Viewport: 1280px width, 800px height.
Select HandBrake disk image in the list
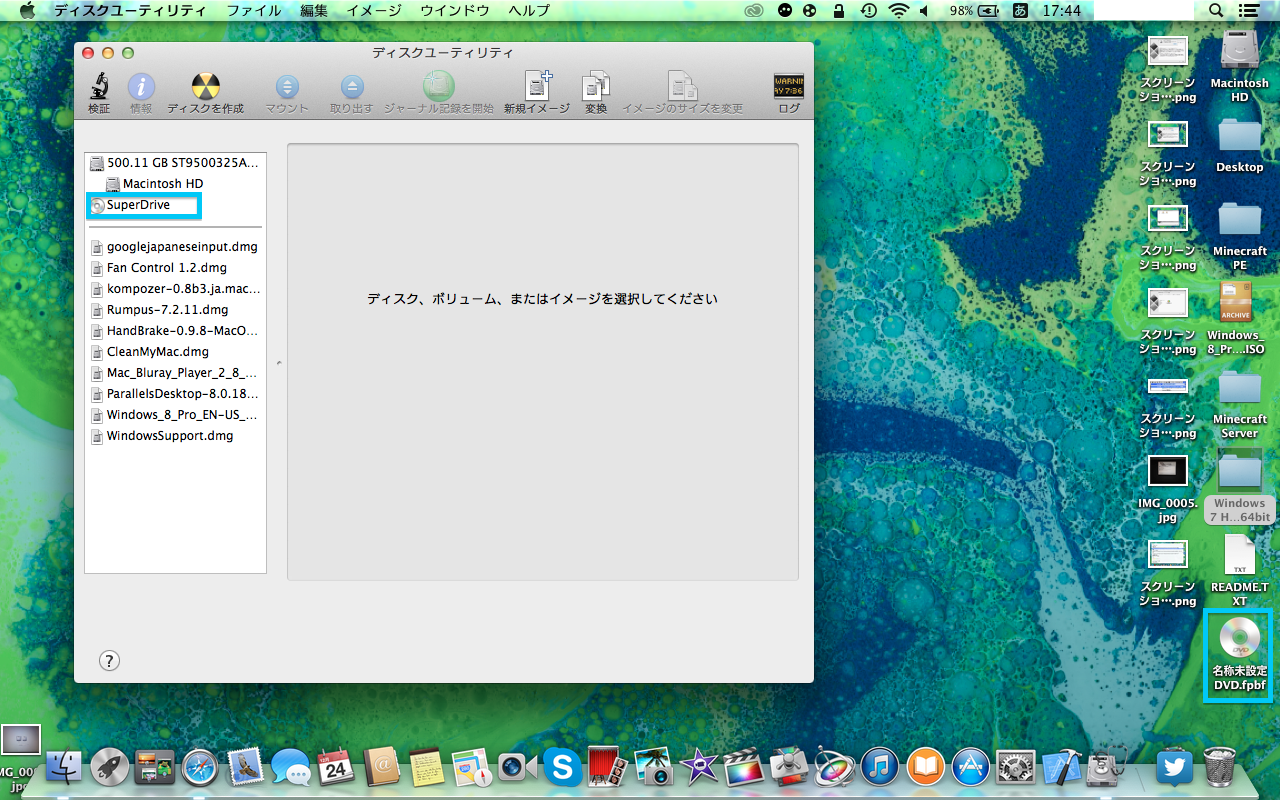[x=181, y=331]
